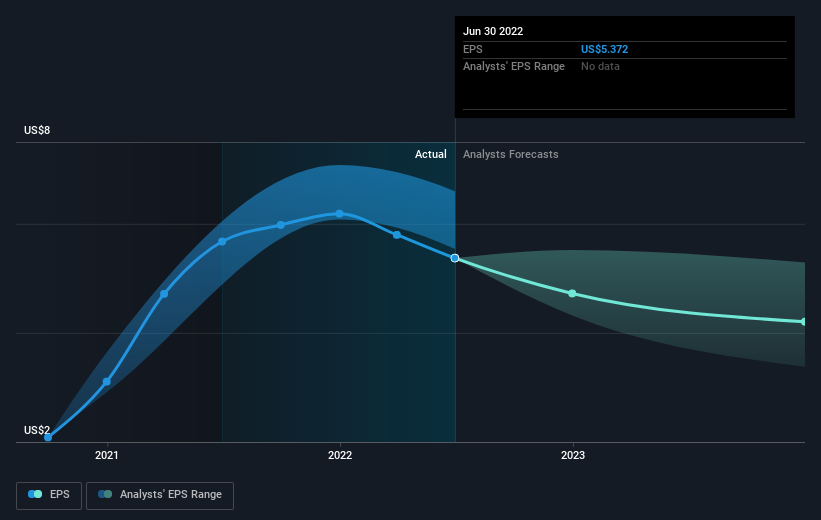Click the US$8 y-axis label

click(37, 130)
